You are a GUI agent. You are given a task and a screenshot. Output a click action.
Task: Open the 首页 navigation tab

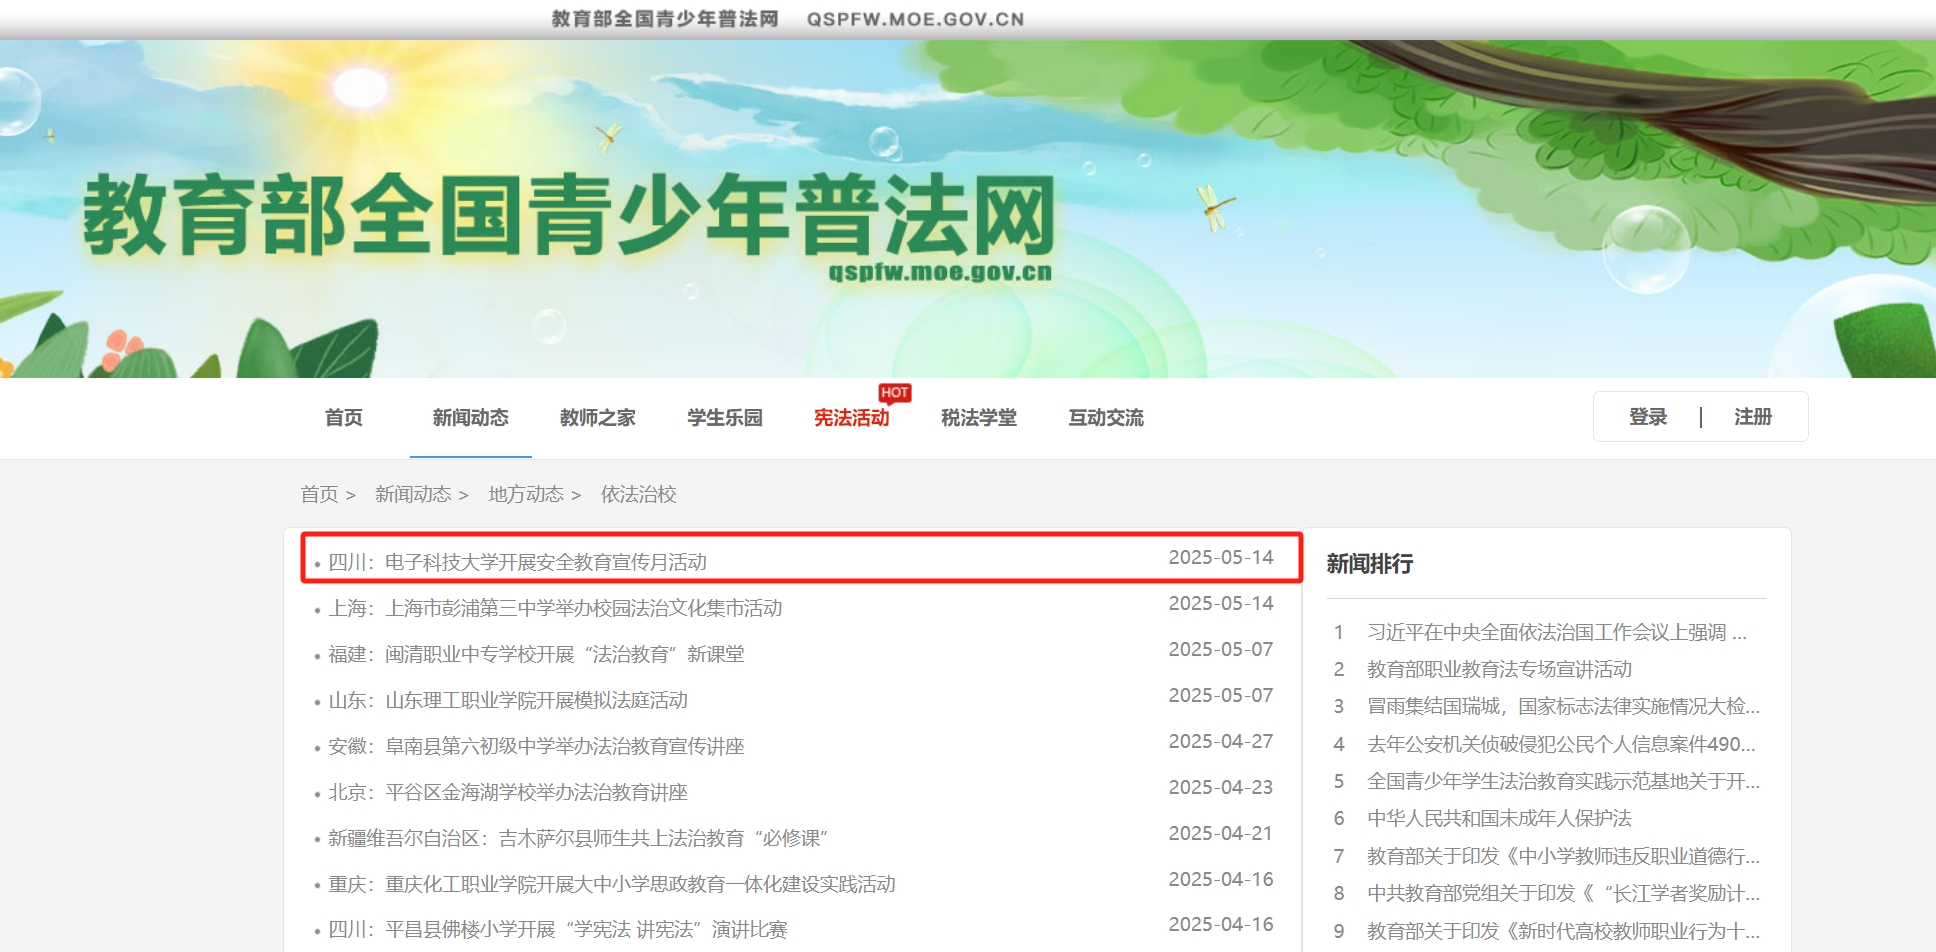click(343, 418)
